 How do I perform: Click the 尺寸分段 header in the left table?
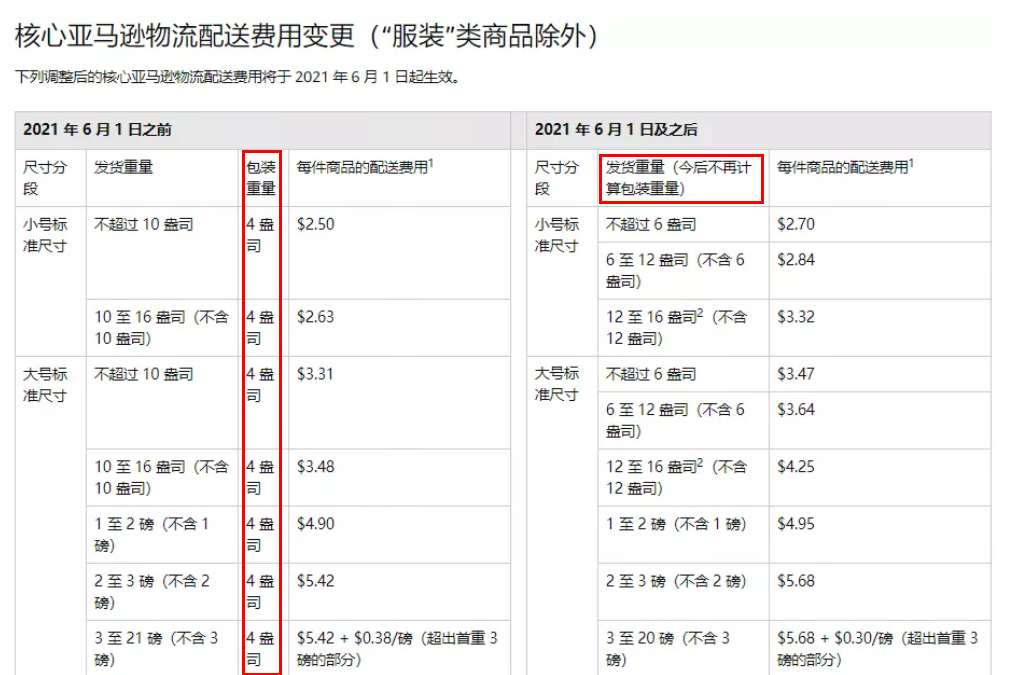(42, 177)
